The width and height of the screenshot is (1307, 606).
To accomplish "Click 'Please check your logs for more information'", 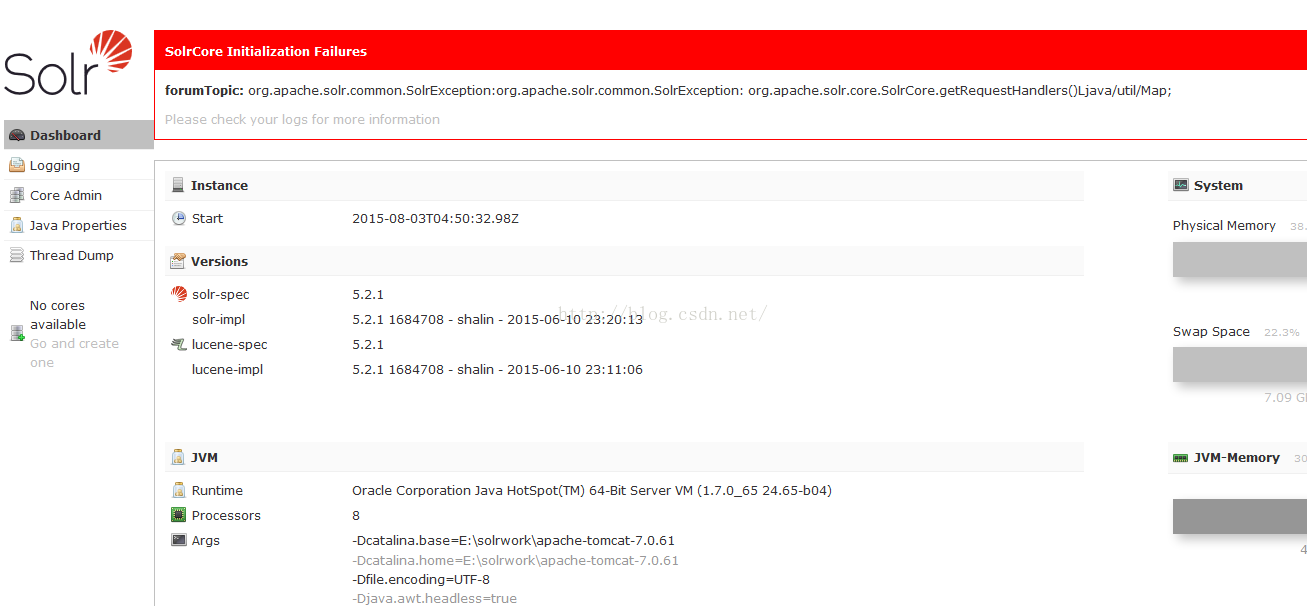I will click(302, 119).
